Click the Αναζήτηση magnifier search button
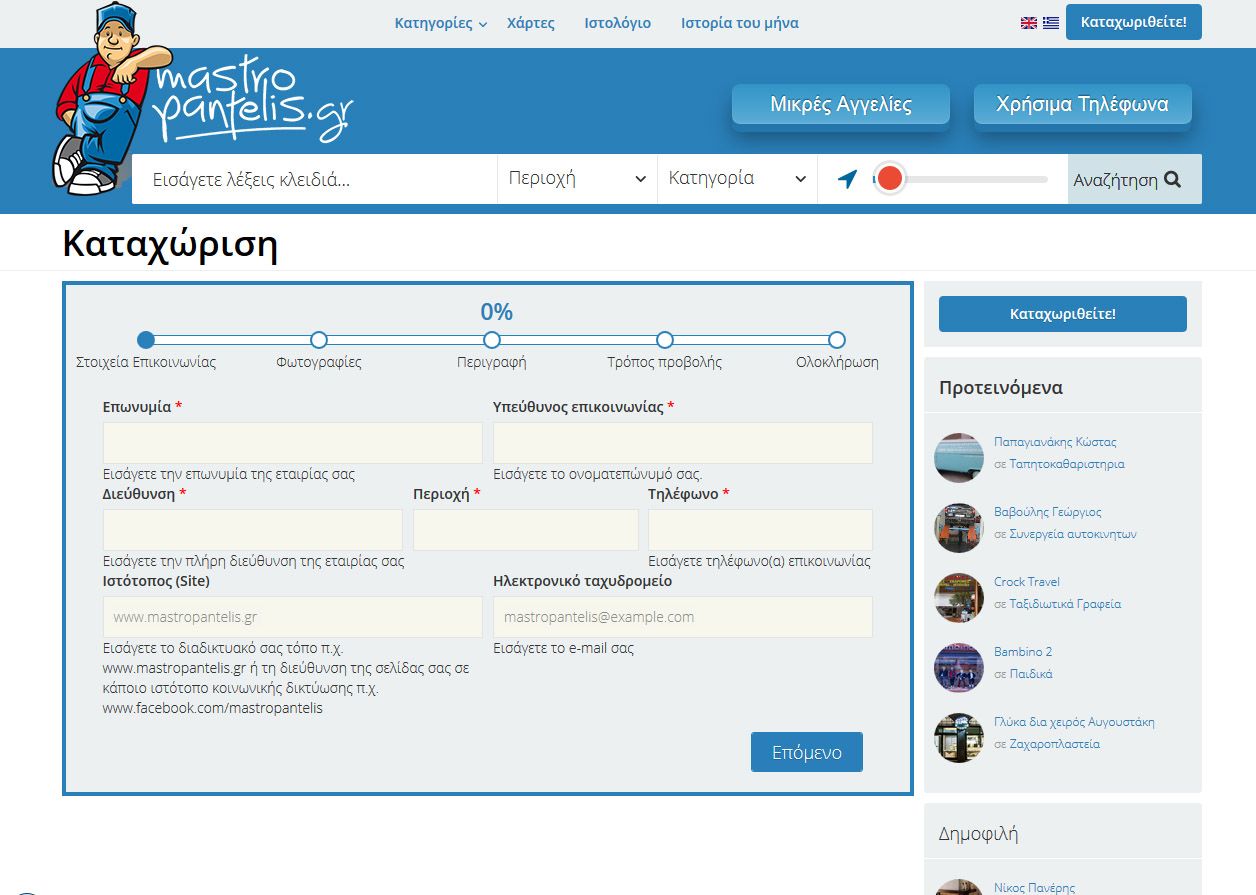The width and height of the screenshot is (1256, 895). 1134,180
